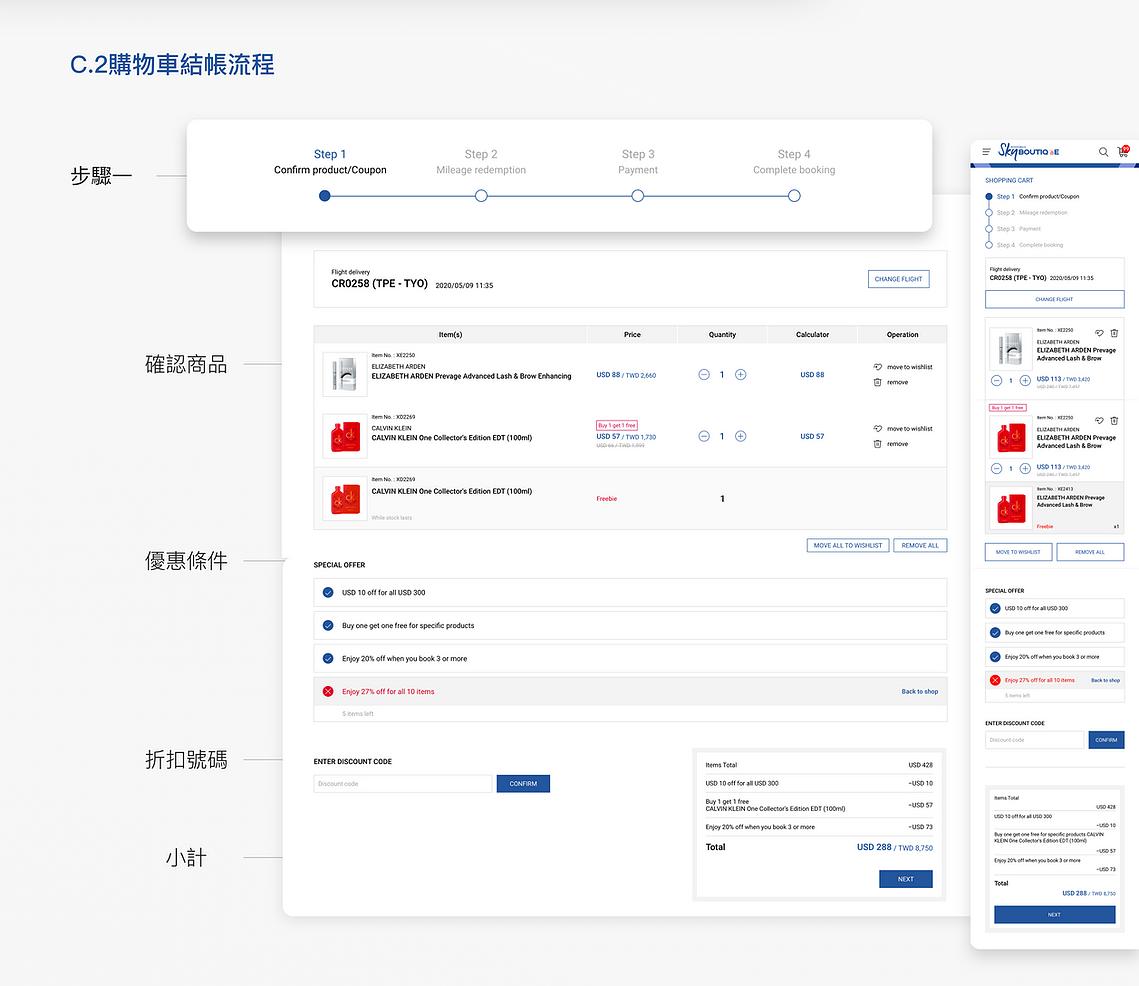Tap mobile REMOVE ALL button
The image size is (1139, 986).
pos(1090,552)
